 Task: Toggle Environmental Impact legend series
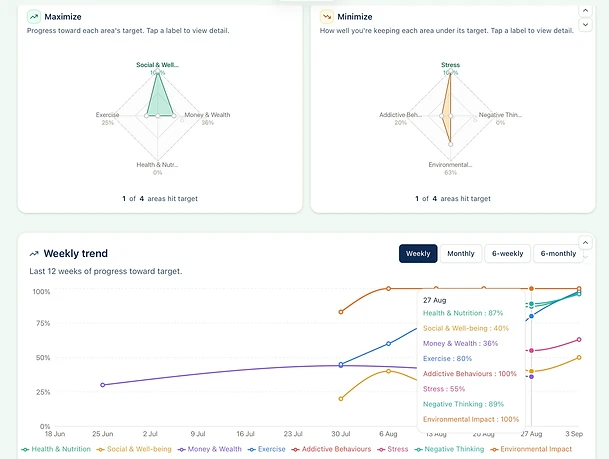click(x=531, y=449)
